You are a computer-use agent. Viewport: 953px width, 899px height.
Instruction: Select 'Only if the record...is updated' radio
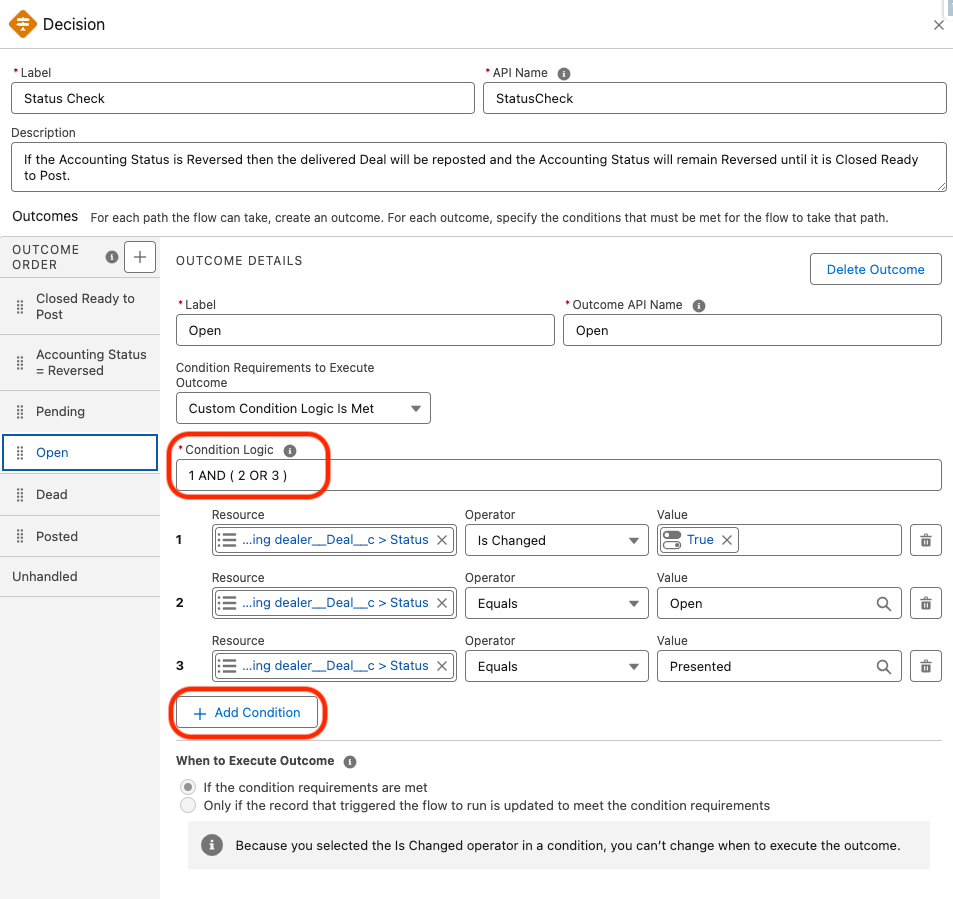[x=188, y=805]
